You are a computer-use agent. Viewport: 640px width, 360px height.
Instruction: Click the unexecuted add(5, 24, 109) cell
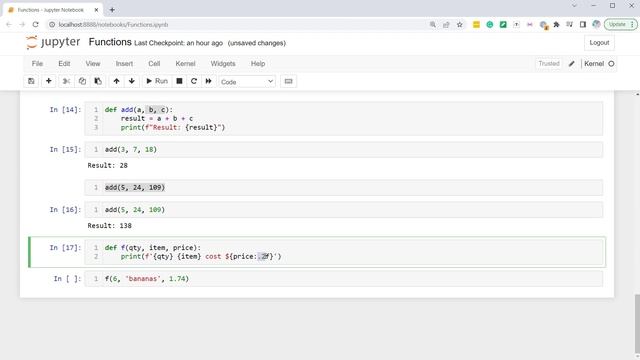click(343, 187)
